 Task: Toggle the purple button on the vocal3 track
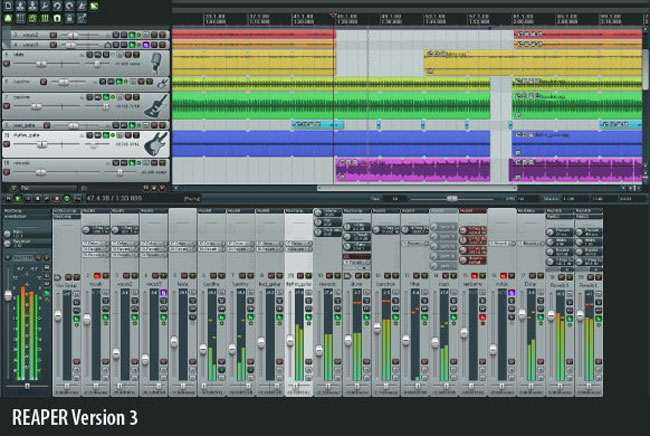click(145, 45)
